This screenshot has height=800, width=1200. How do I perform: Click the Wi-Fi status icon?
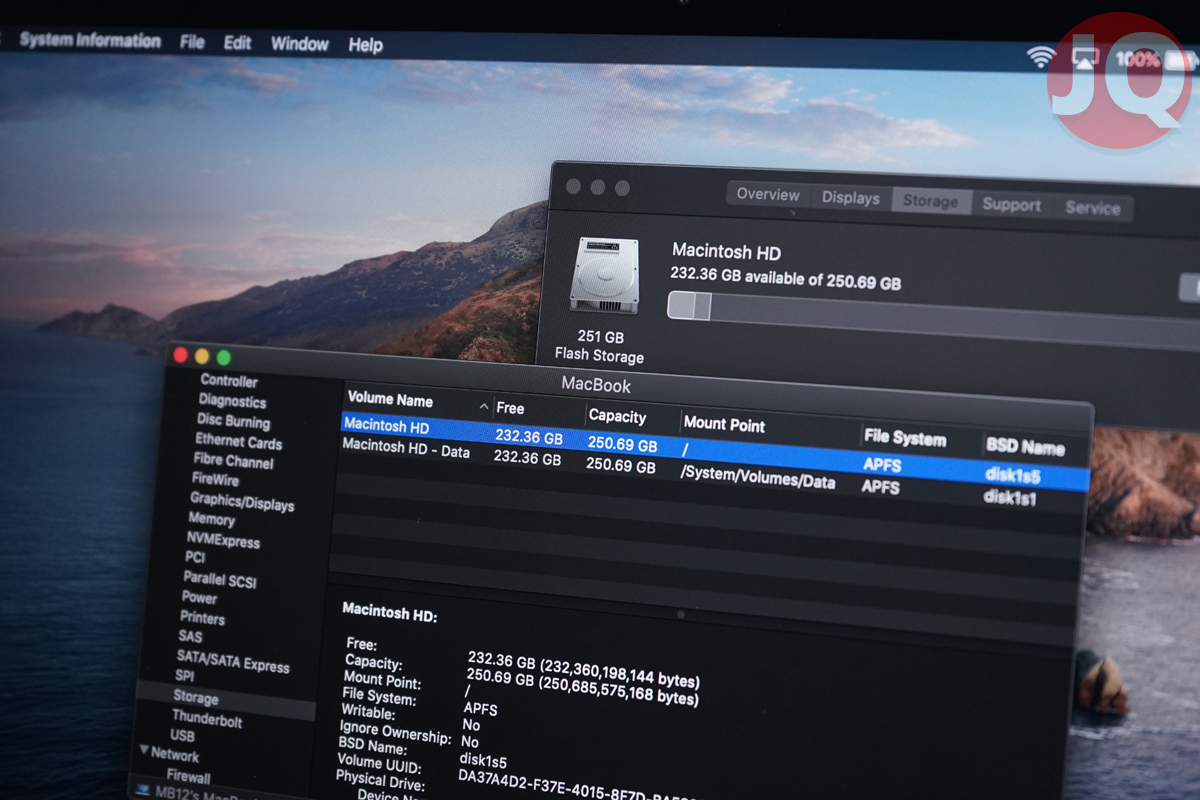pos(1040,57)
